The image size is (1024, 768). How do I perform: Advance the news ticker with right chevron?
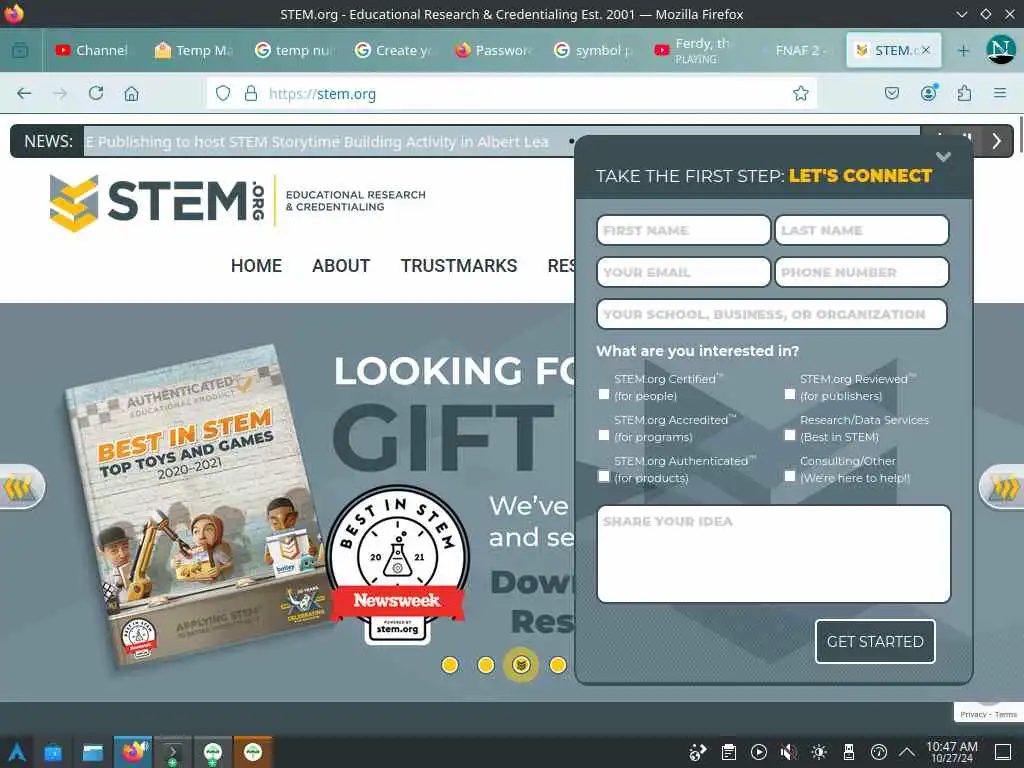pos(997,141)
